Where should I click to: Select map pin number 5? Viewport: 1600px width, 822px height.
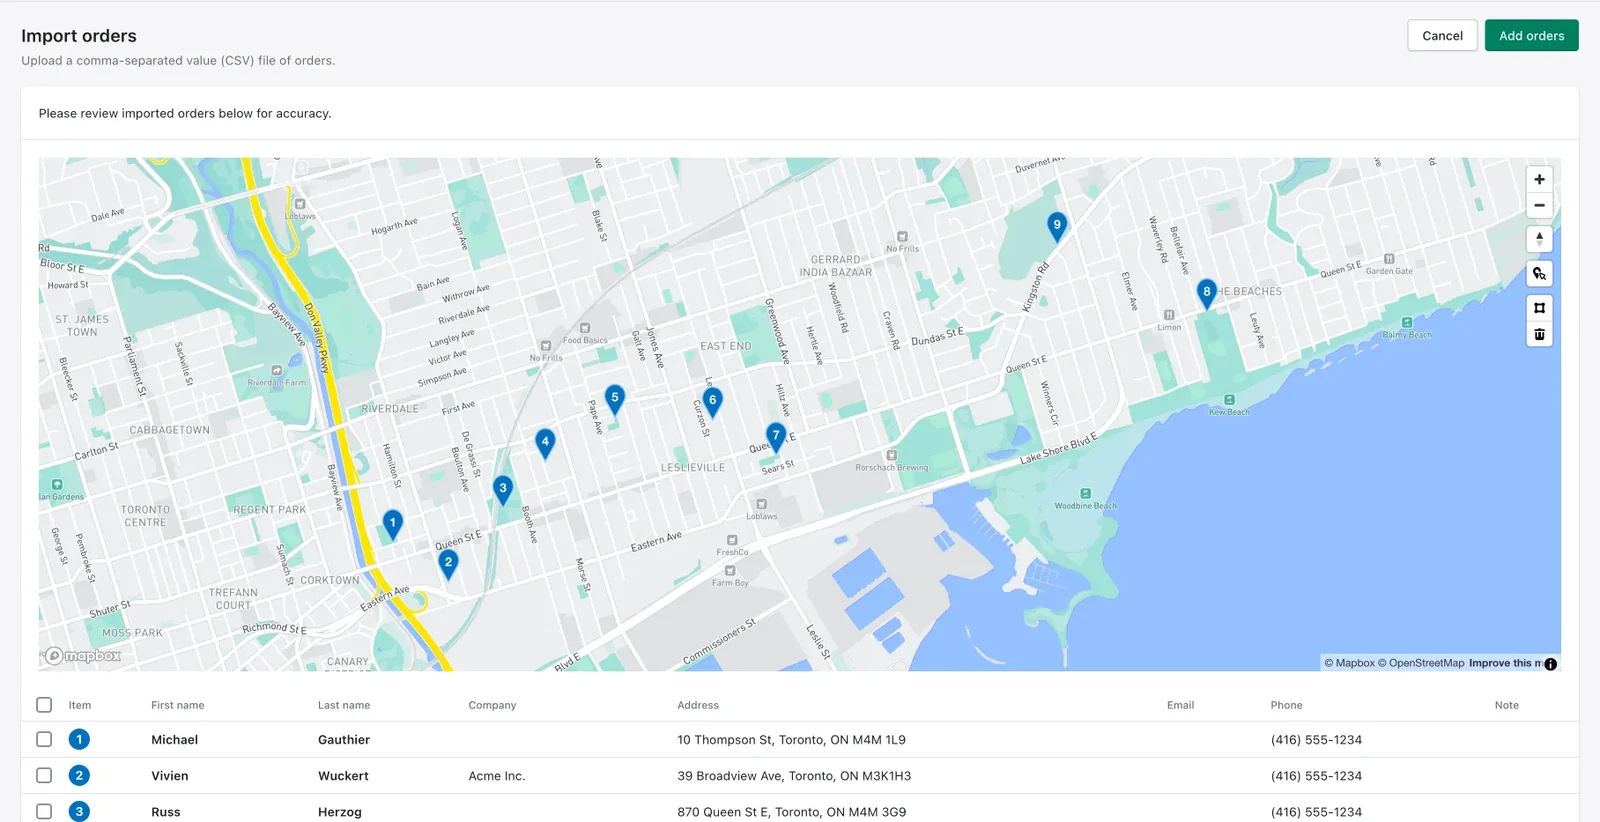point(615,400)
